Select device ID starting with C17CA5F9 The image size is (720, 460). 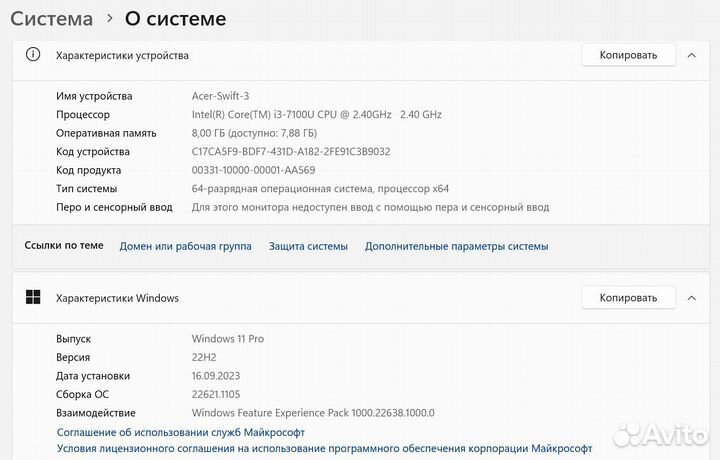point(291,151)
